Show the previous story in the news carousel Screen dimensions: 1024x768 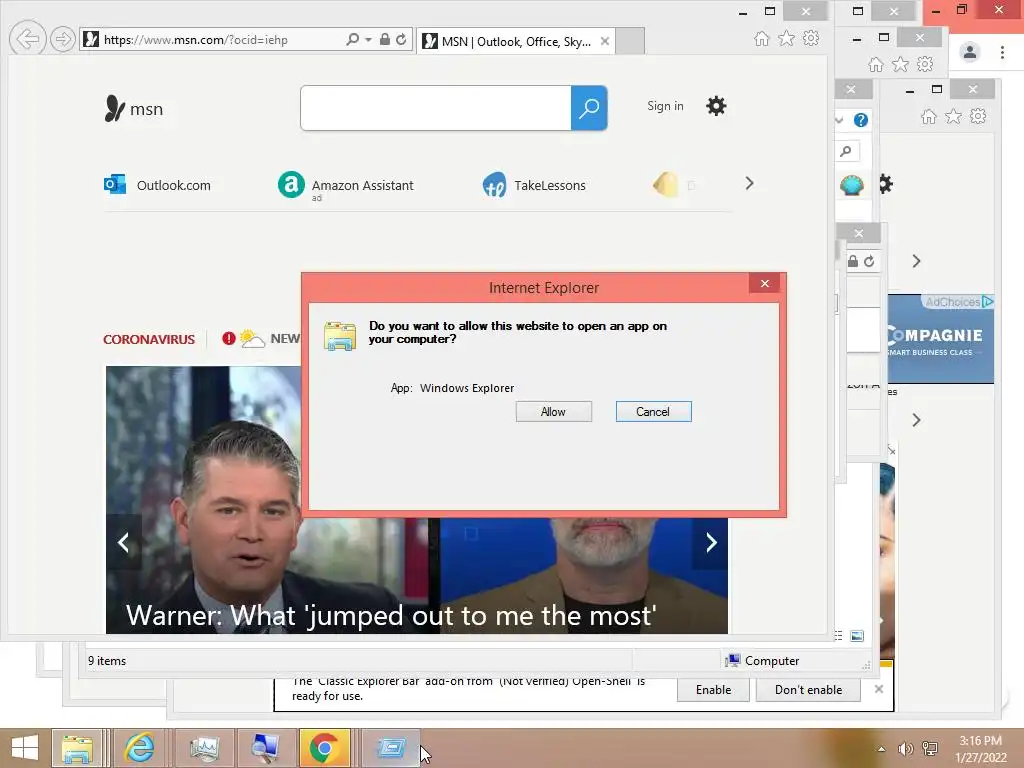tap(123, 542)
